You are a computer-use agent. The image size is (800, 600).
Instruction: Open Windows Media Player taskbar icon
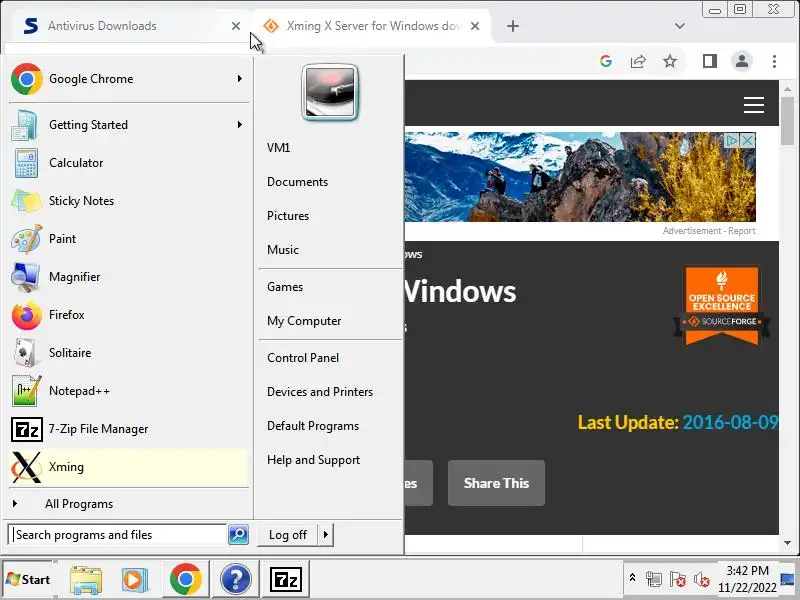click(x=135, y=580)
